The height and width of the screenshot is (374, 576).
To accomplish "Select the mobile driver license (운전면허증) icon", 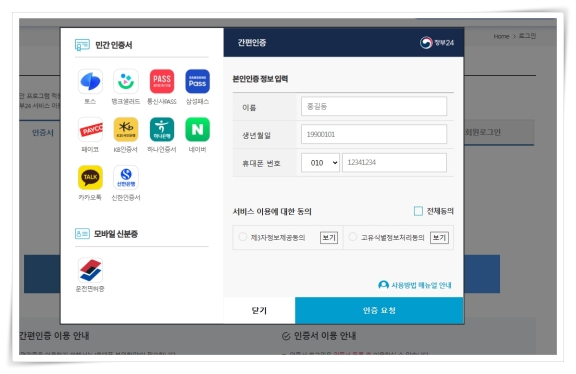I will click(90, 270).
